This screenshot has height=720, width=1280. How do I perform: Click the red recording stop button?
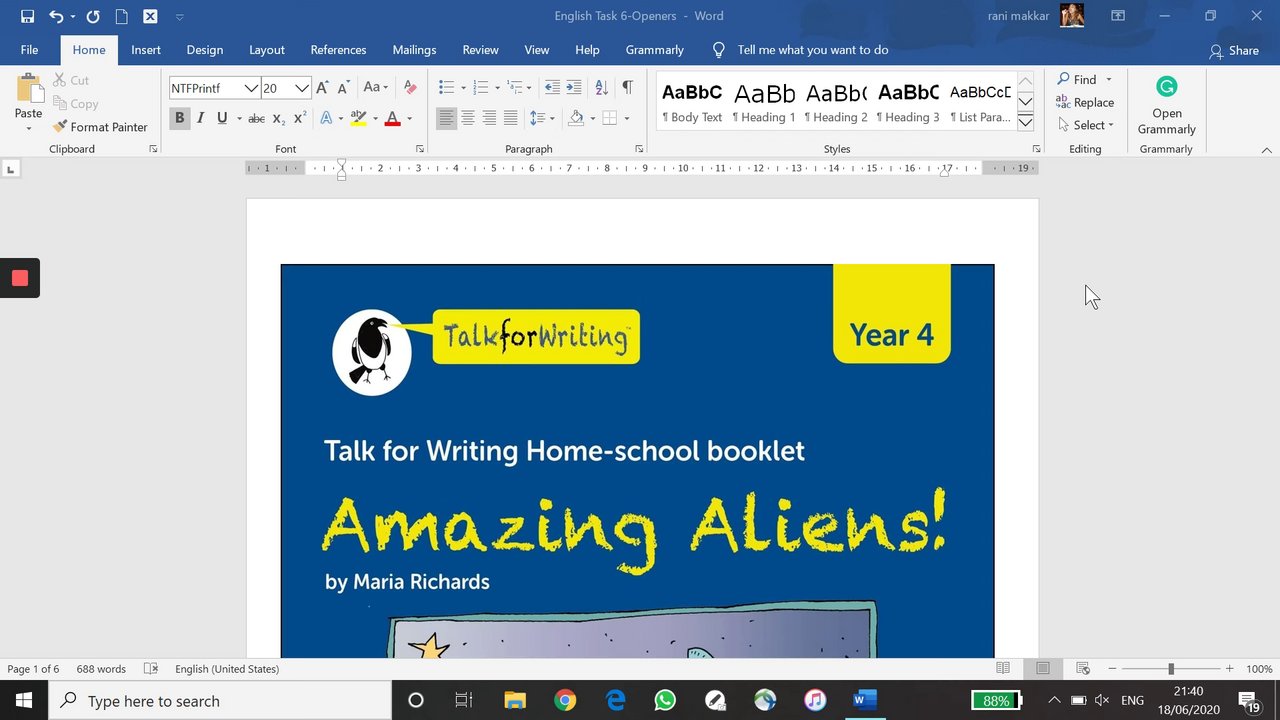20,278
